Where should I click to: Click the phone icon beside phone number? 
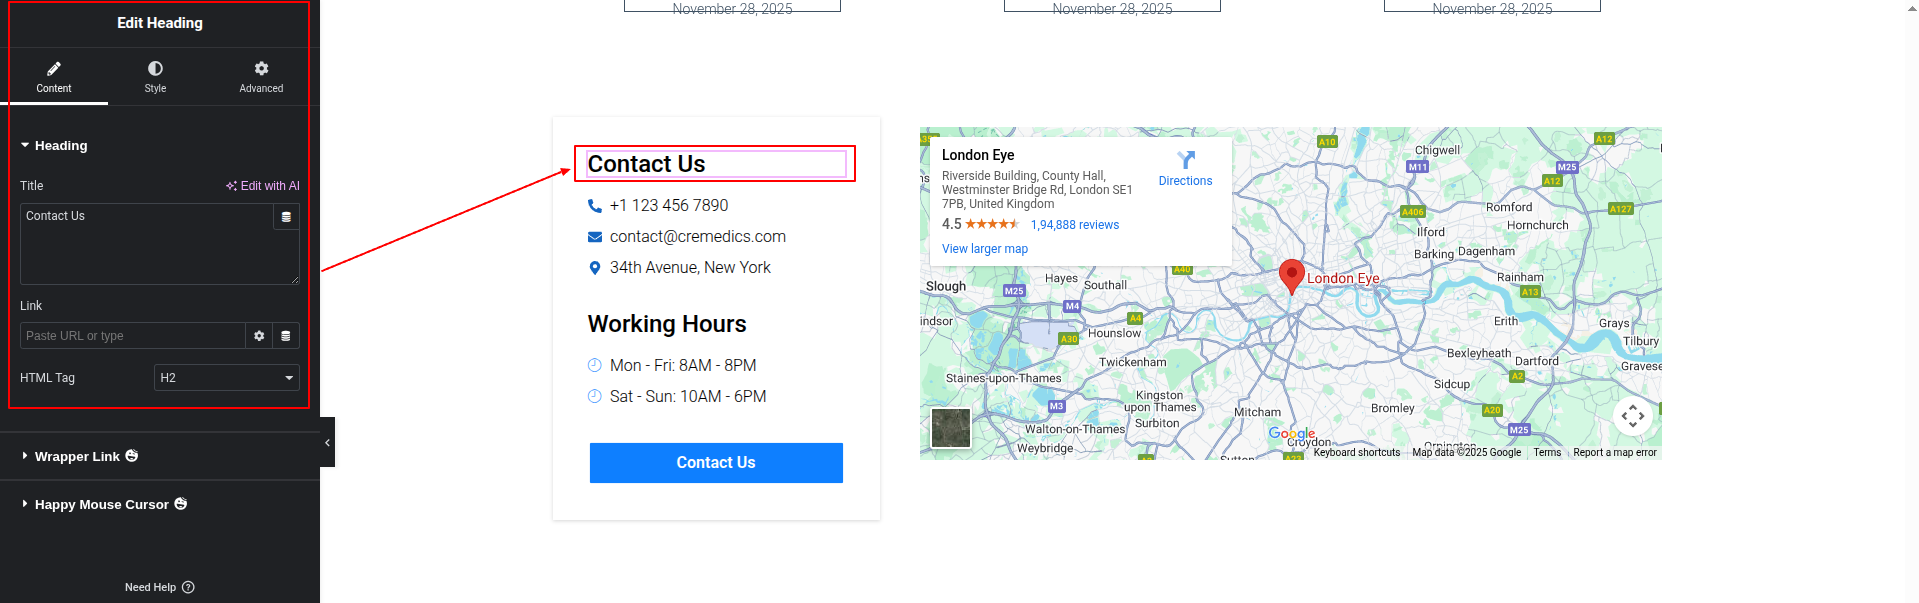[595, 206]
